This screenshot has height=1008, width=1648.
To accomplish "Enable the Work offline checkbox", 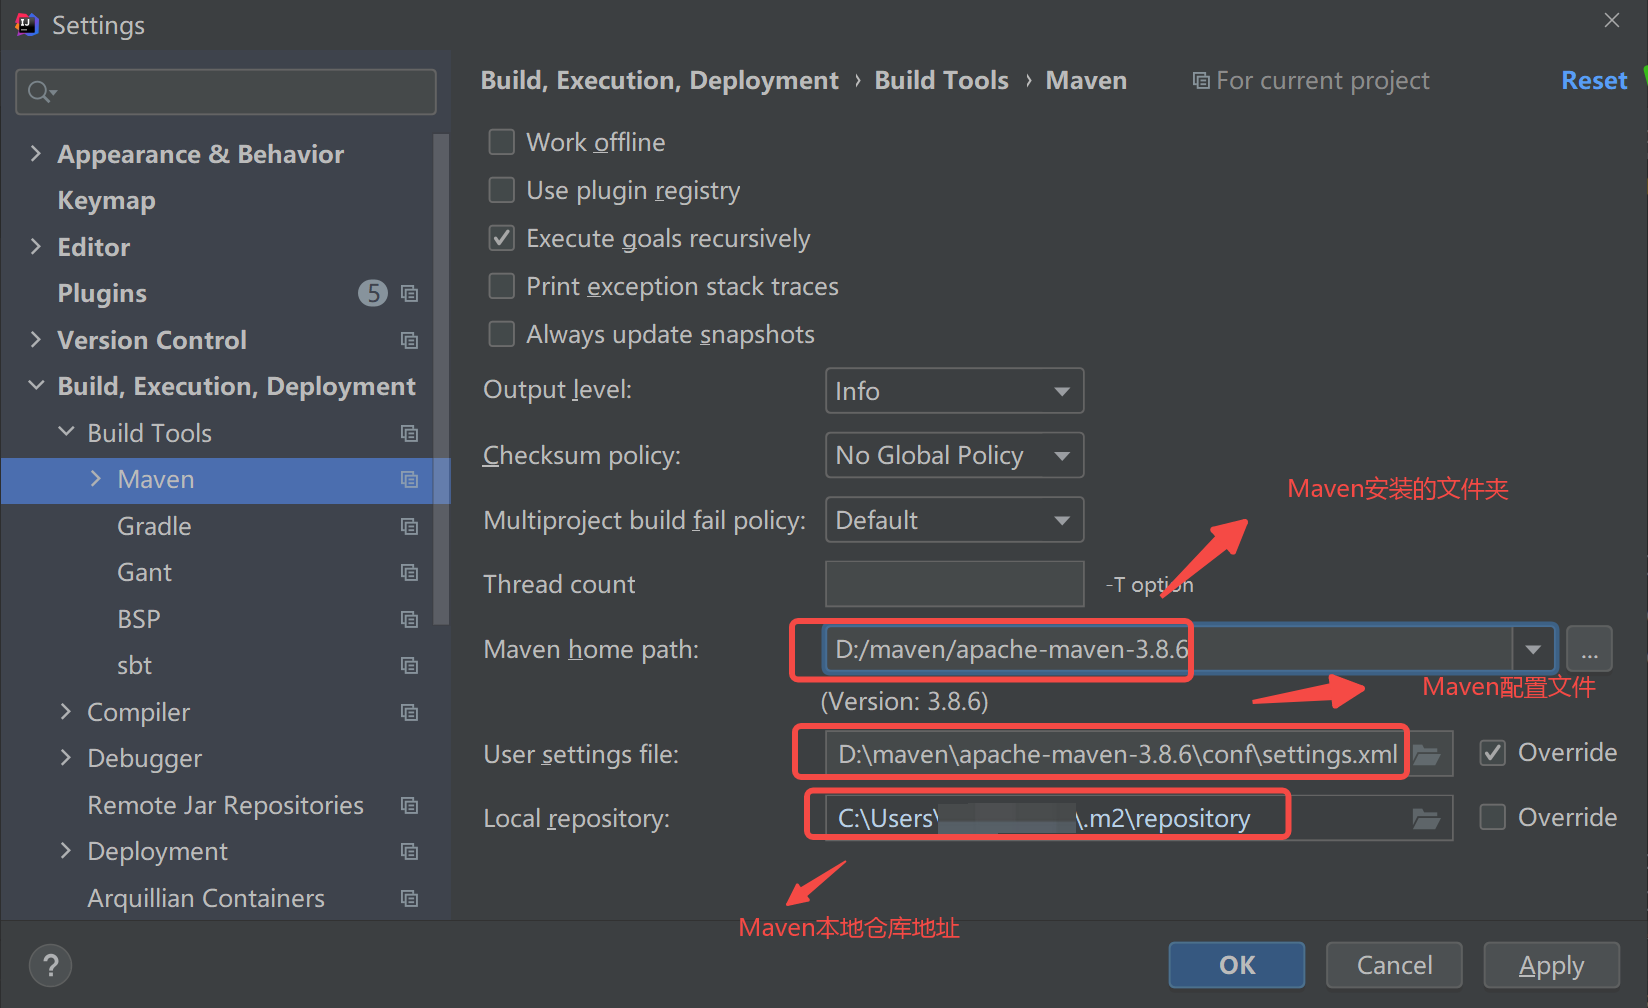I will pos(501,142).
